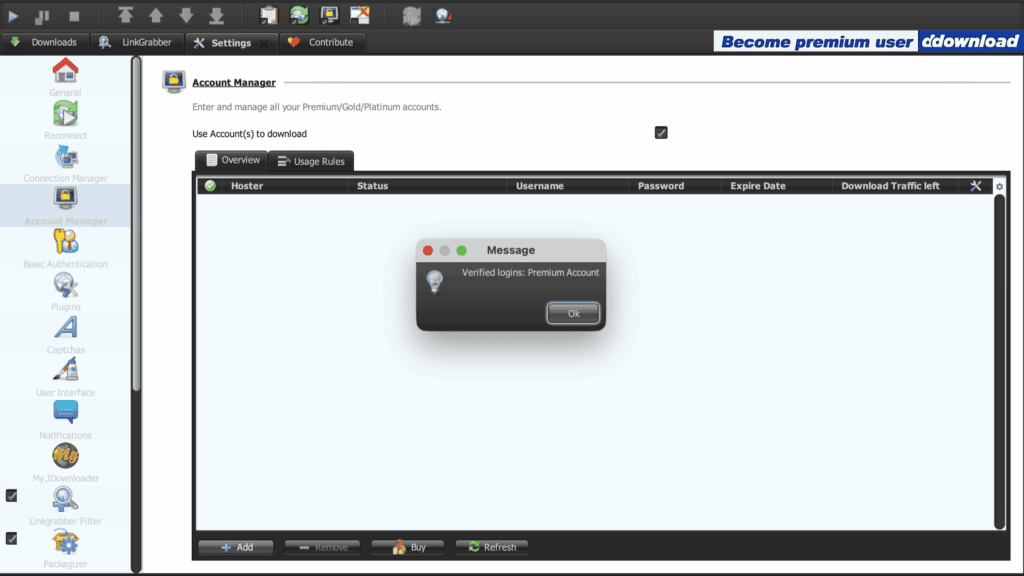Viewport: 1024px width, 576px height.
Task: Click the small gear above table scrollbar
Action: (x=999, y=187)
